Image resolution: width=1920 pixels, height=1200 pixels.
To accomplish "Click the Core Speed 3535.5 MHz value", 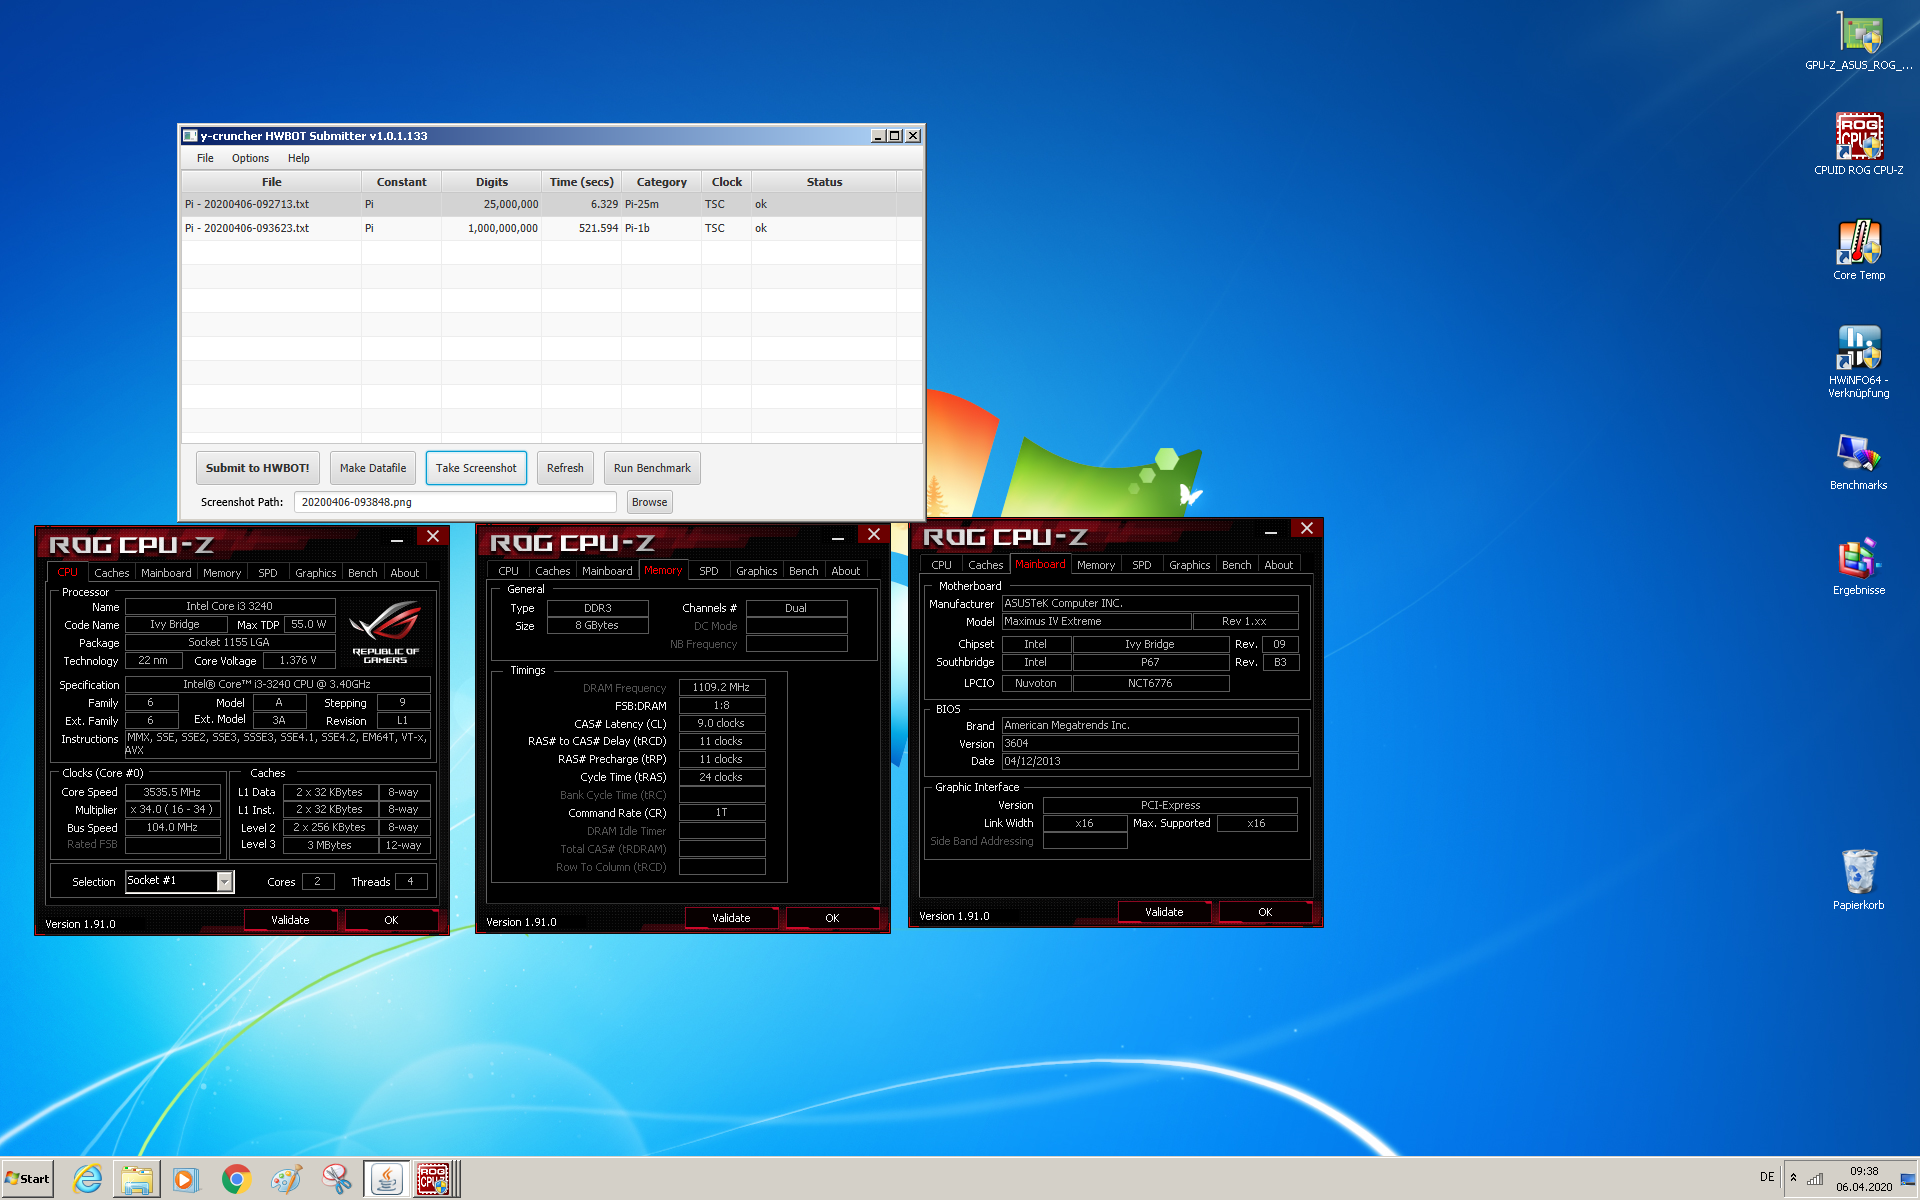I will click(x=172, y=792).
